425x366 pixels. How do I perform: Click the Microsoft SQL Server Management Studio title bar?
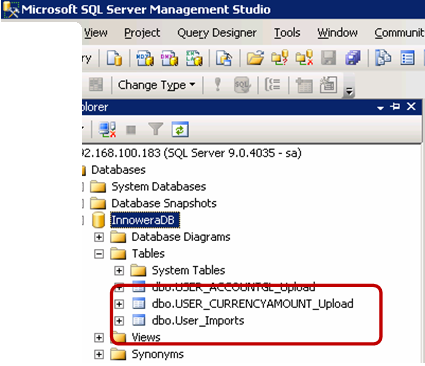click(x=212, y=9)
